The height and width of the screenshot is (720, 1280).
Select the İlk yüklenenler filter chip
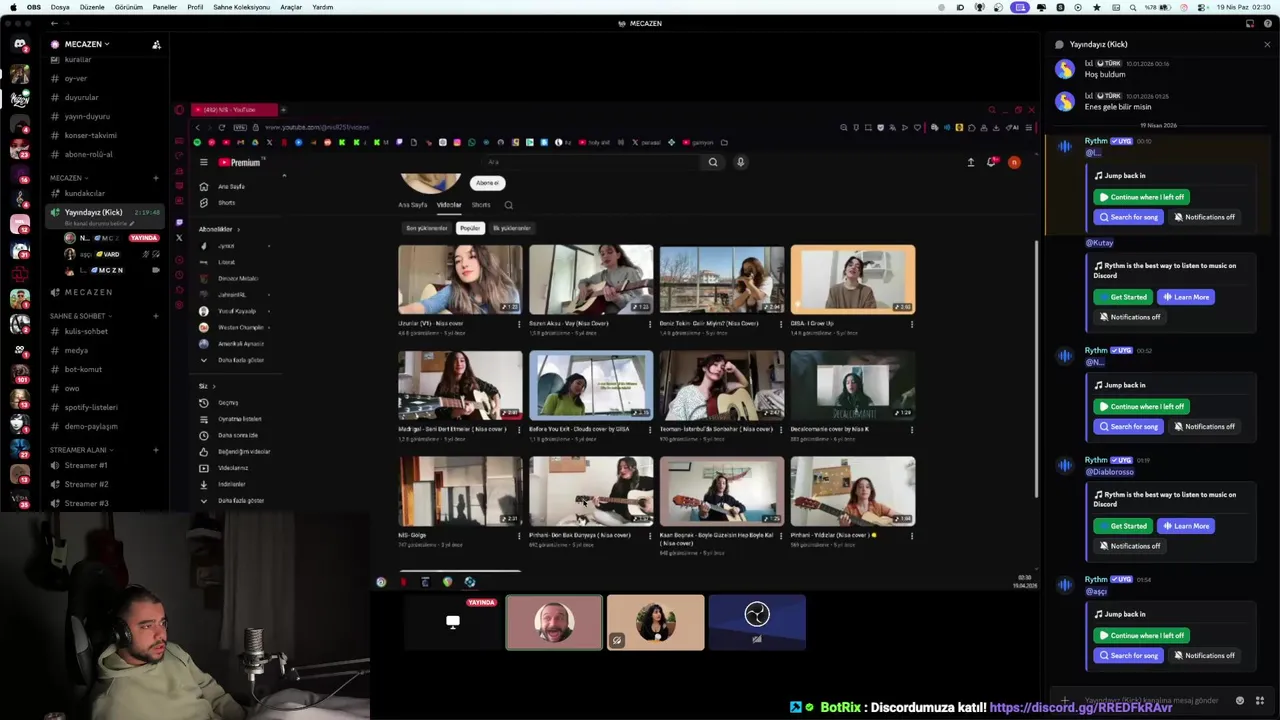coord(512,228)
